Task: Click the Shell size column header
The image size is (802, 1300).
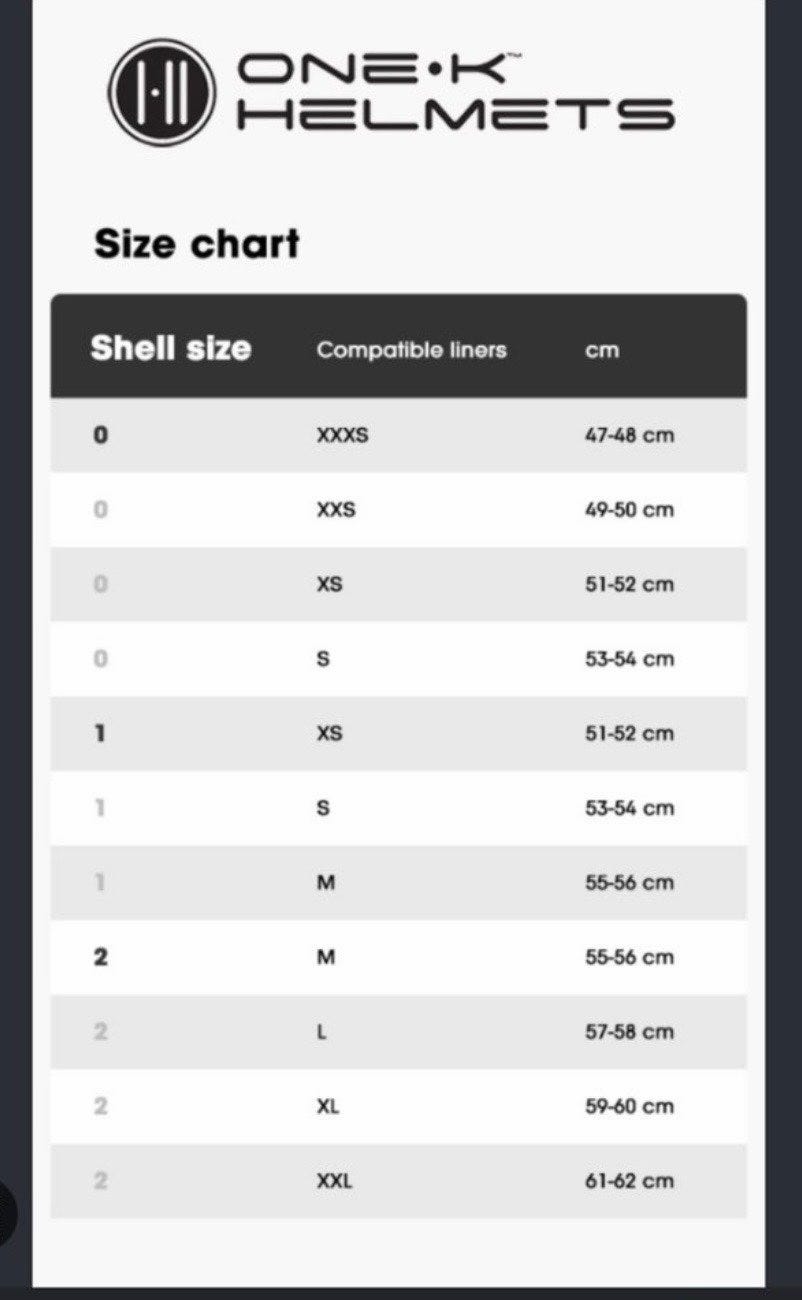Action: pos(170,348)
